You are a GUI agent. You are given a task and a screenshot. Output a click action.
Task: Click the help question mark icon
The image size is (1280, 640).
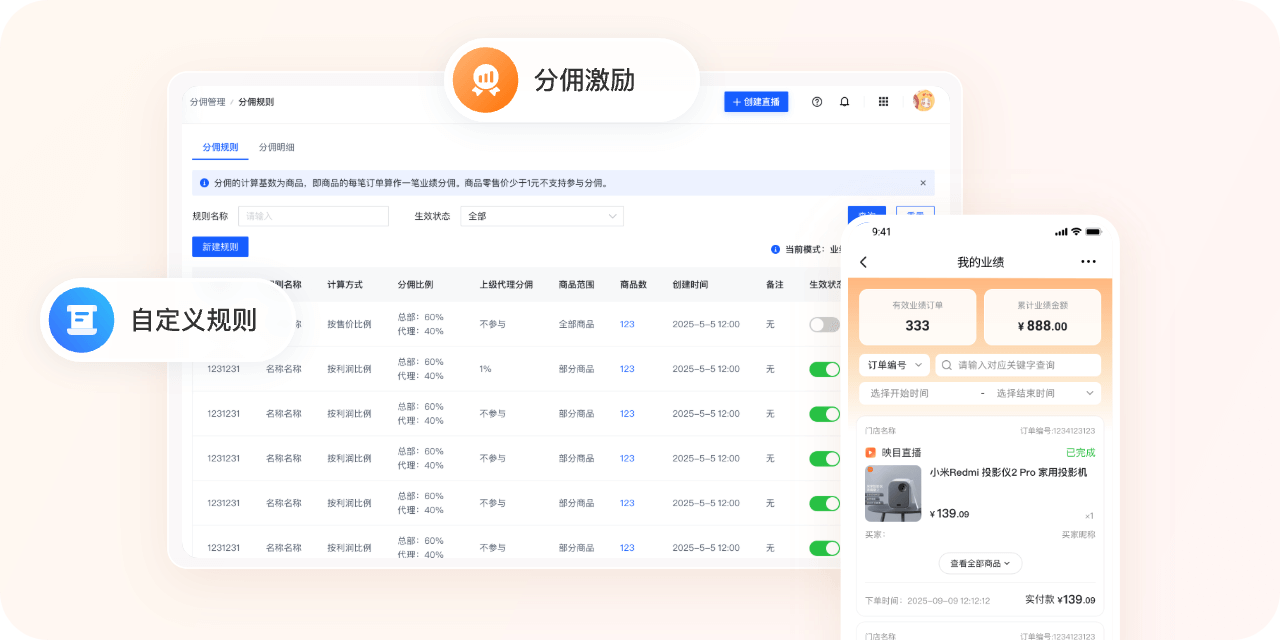click(817, 102)
